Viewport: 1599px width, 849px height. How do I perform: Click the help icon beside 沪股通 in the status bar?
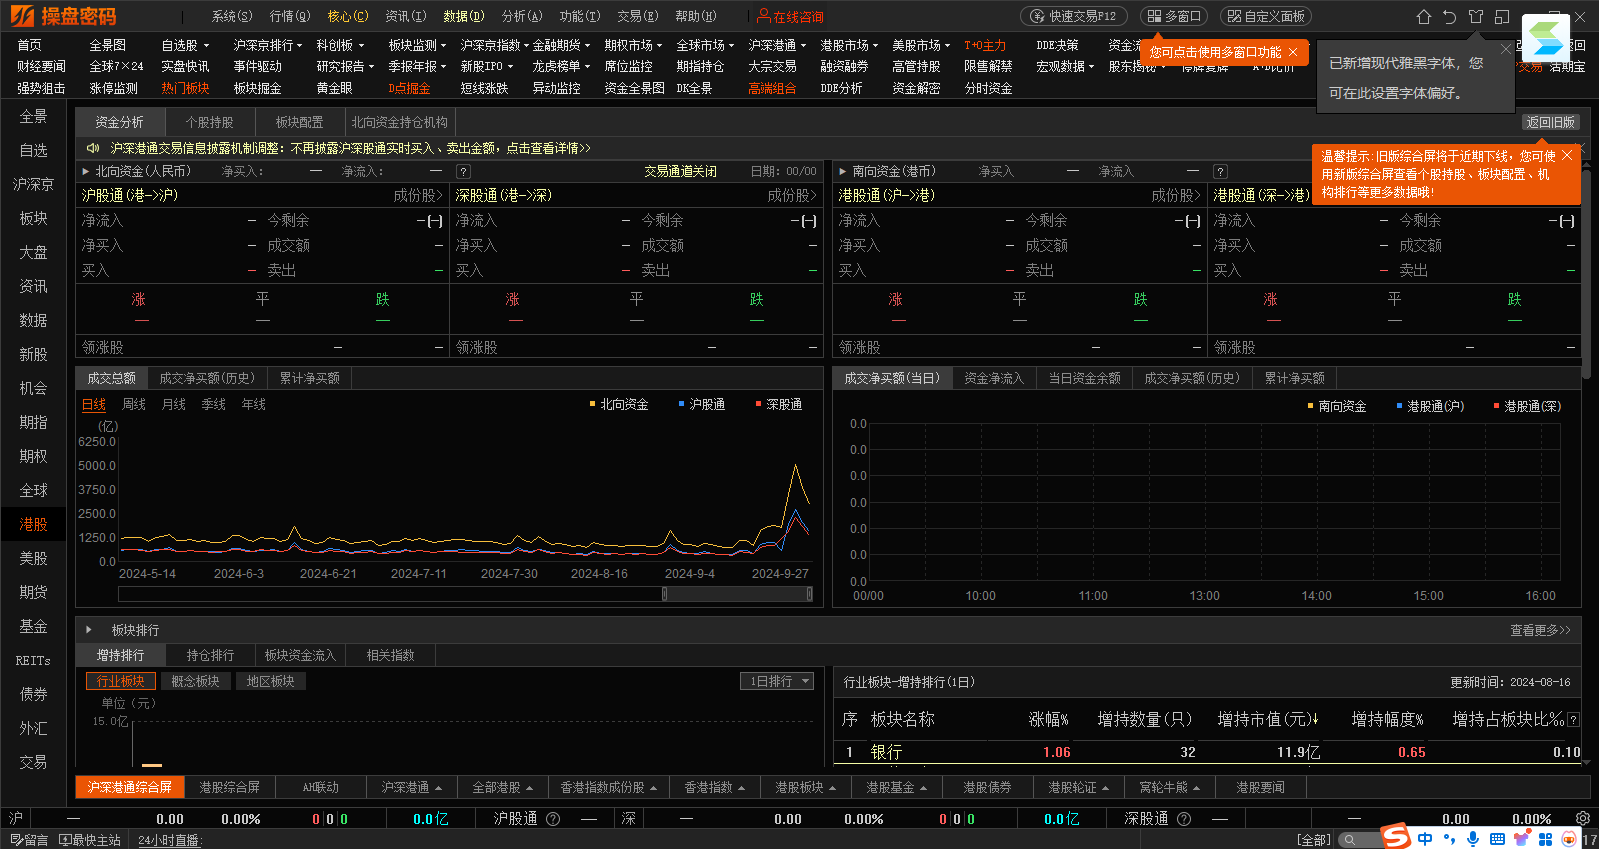pos(553,819)
